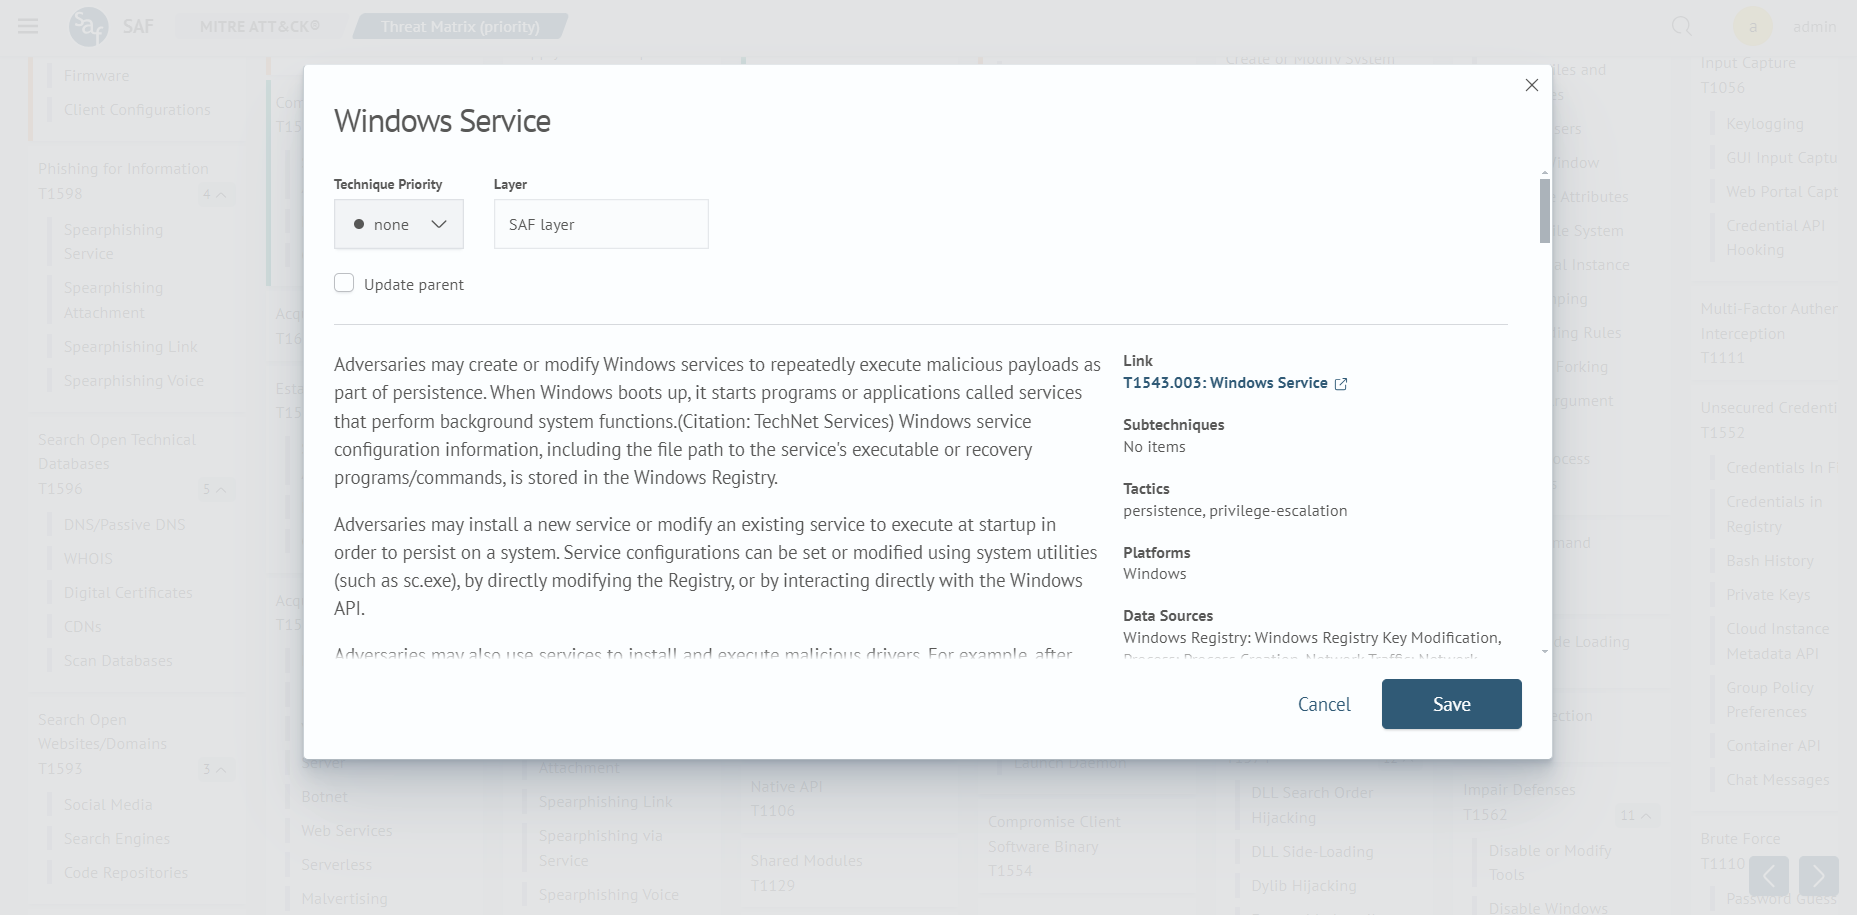Collapse the Search Open Technical Databases T1596 list
Viewport: 1857px width, 915px height.
(220, 489)
